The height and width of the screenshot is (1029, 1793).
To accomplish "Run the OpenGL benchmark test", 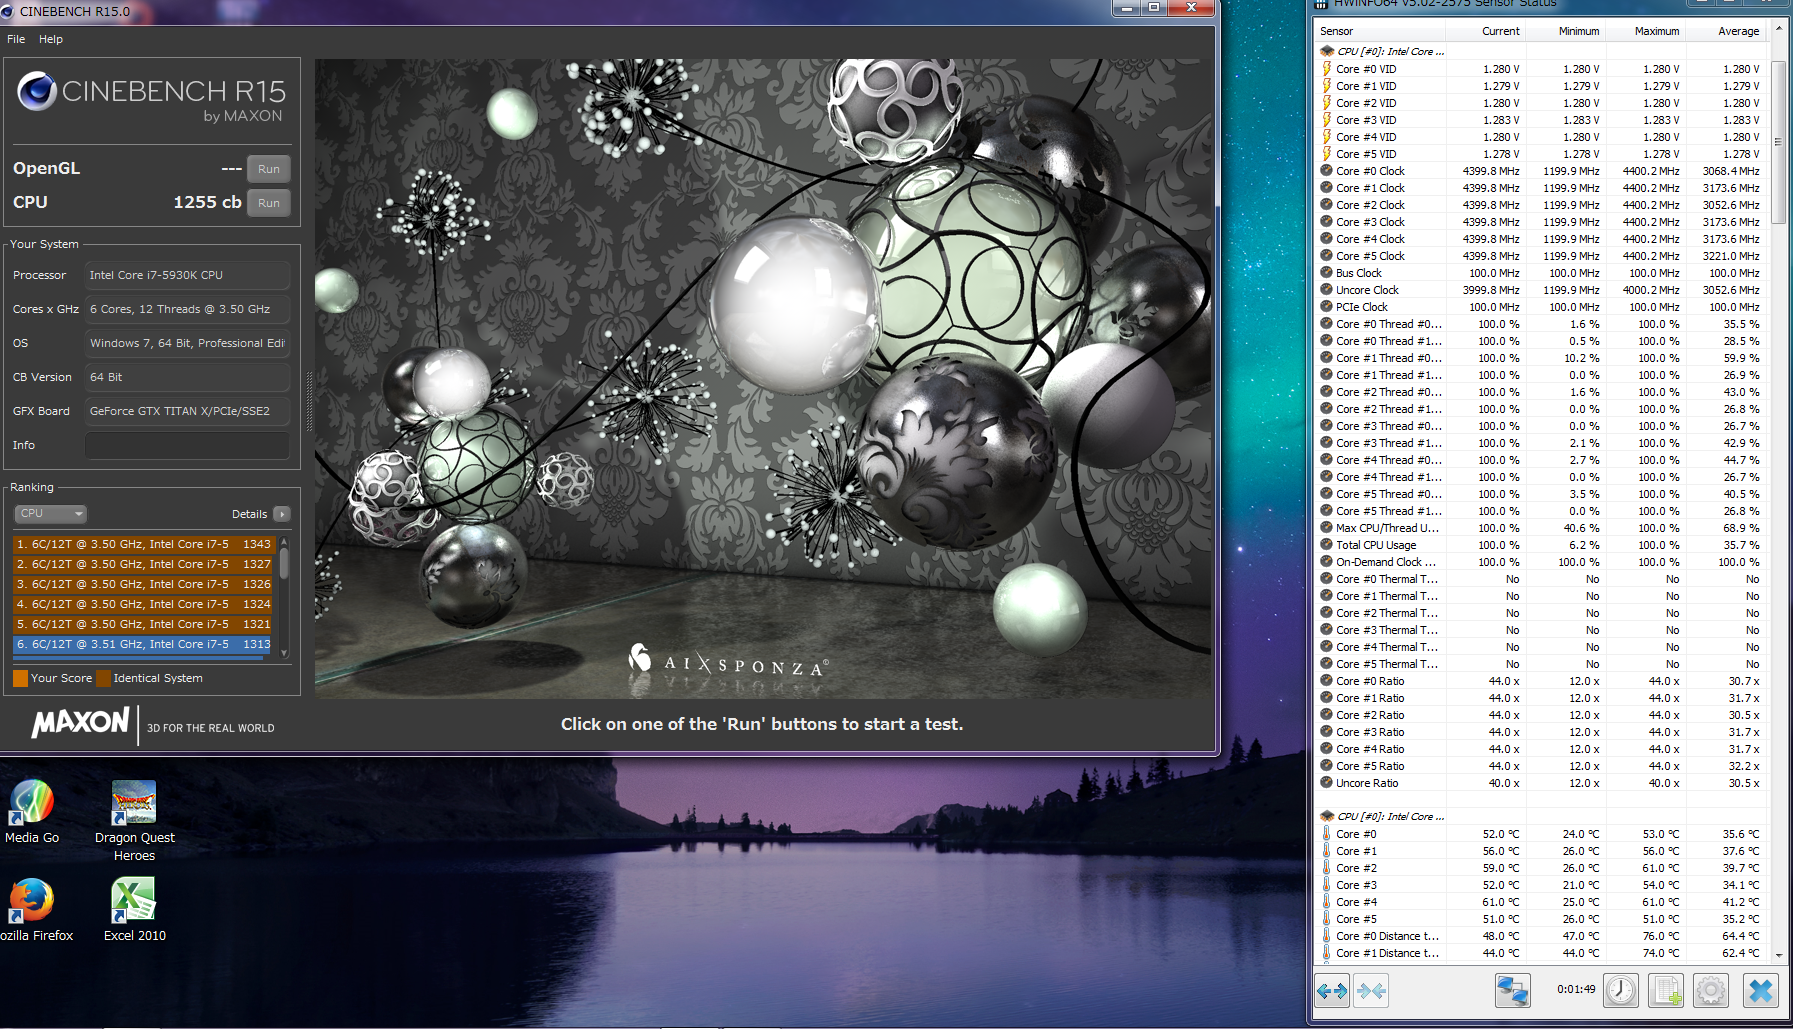I will tap(269, 169).
